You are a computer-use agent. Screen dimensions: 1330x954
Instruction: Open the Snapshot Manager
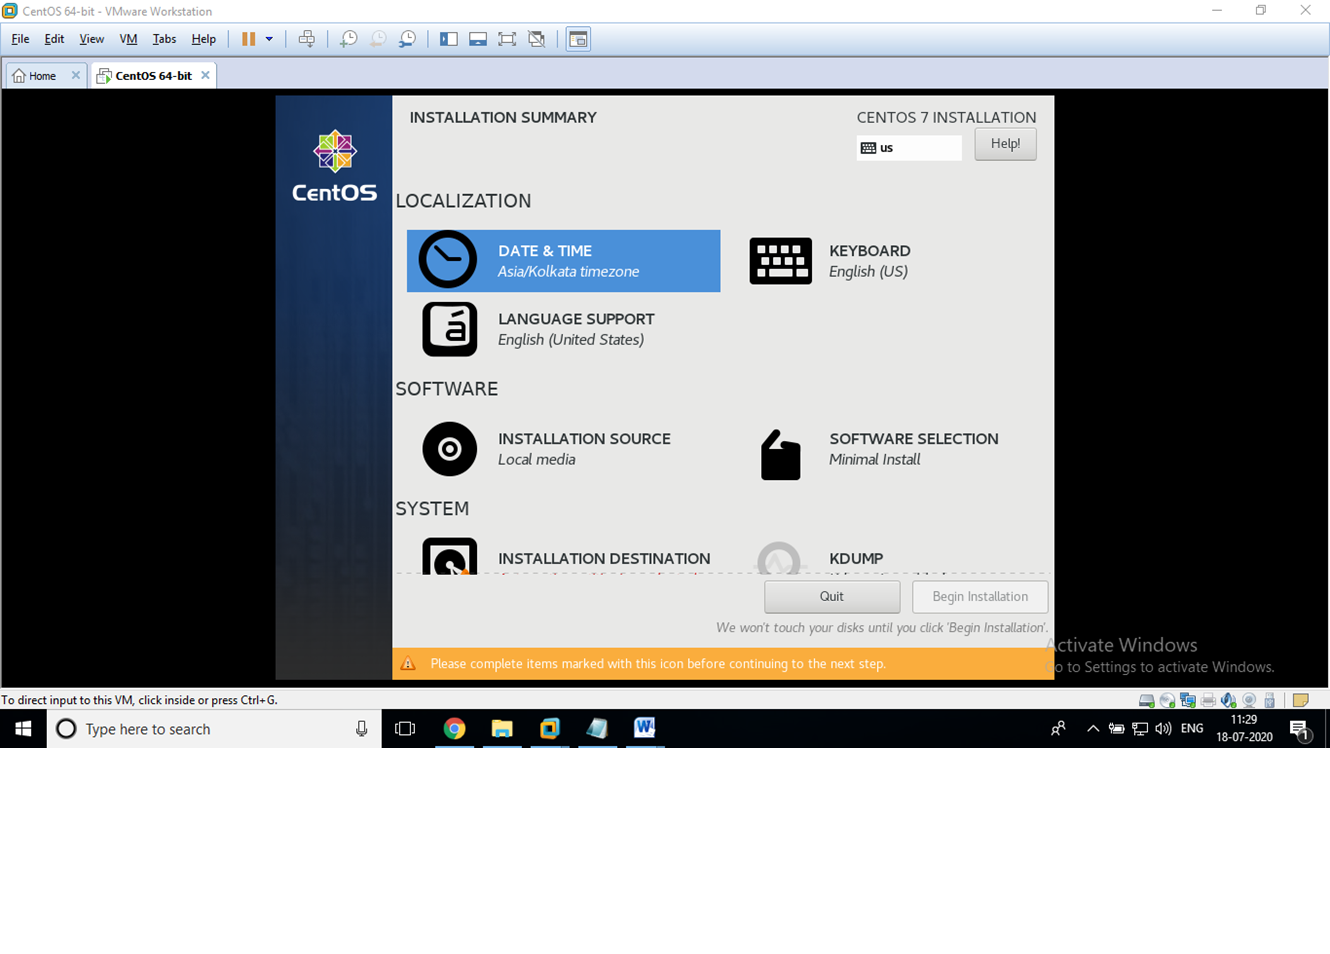pos(407,38)
